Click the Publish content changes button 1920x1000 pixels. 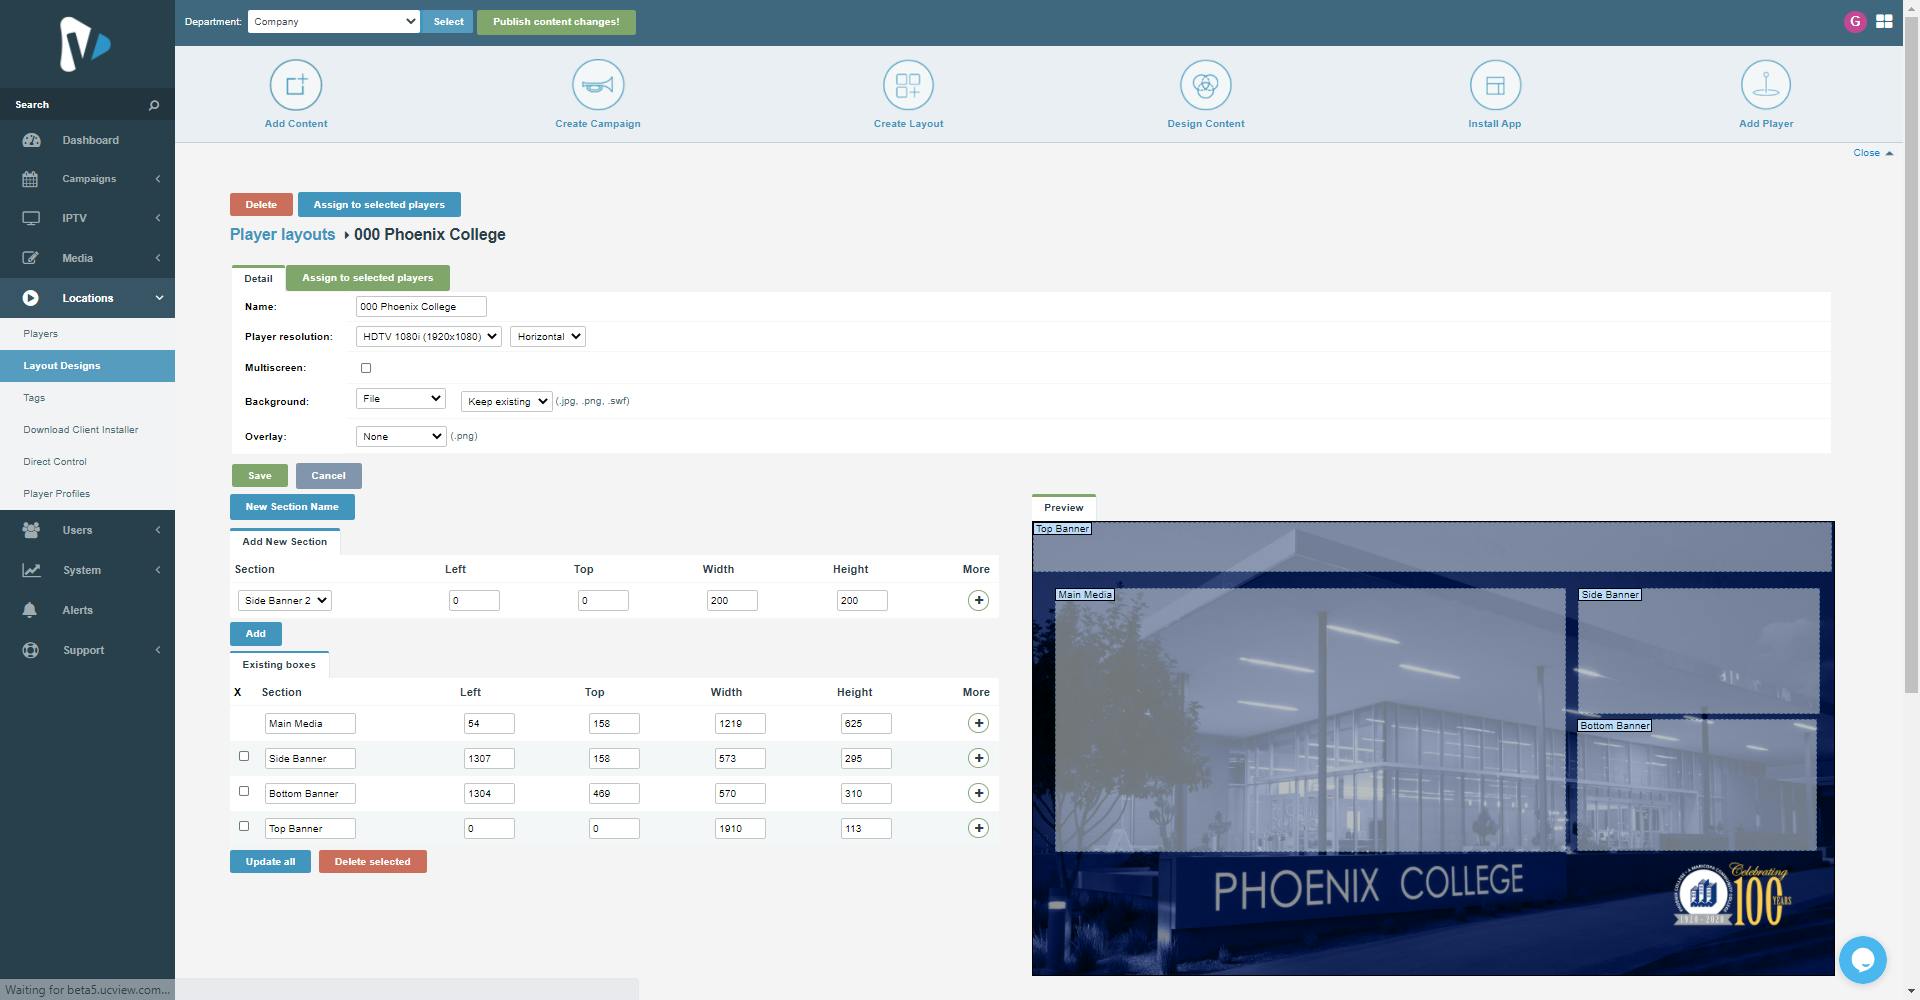tap(556, 21)
